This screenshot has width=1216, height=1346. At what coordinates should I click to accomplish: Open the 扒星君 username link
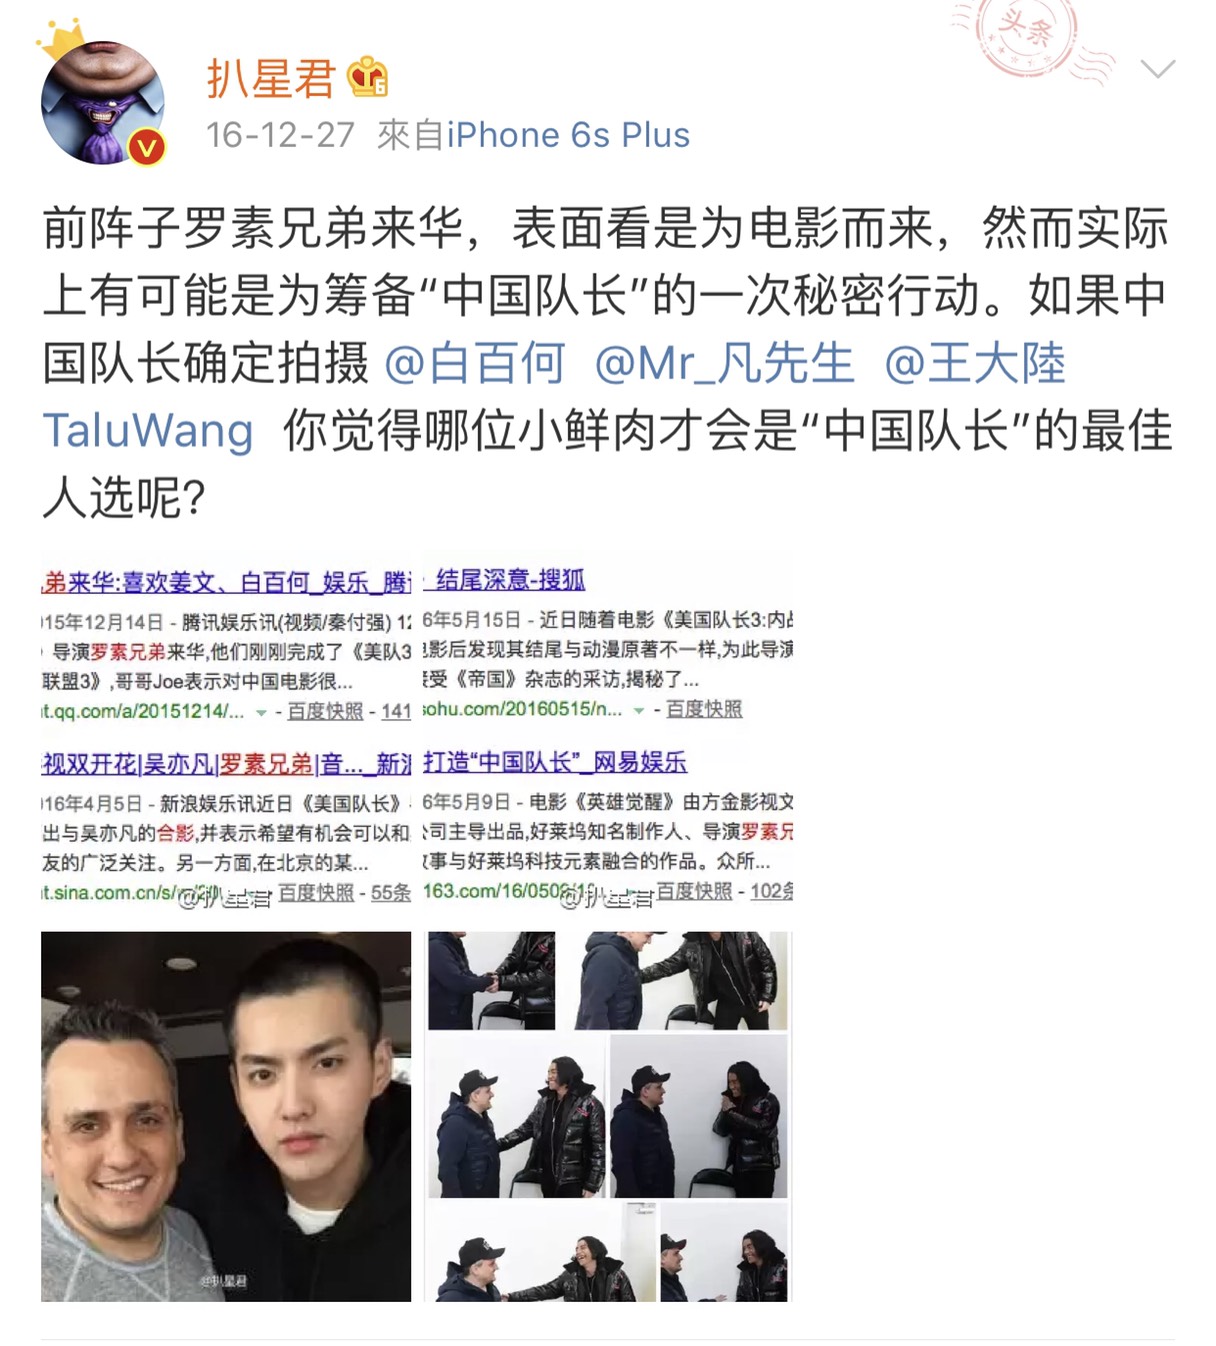click(270, 78)
